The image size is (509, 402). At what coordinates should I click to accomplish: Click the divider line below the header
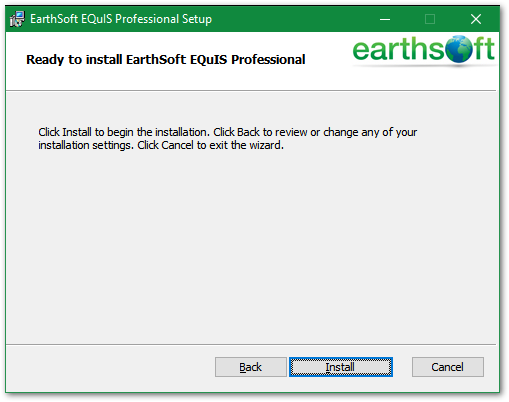(251, 90)
